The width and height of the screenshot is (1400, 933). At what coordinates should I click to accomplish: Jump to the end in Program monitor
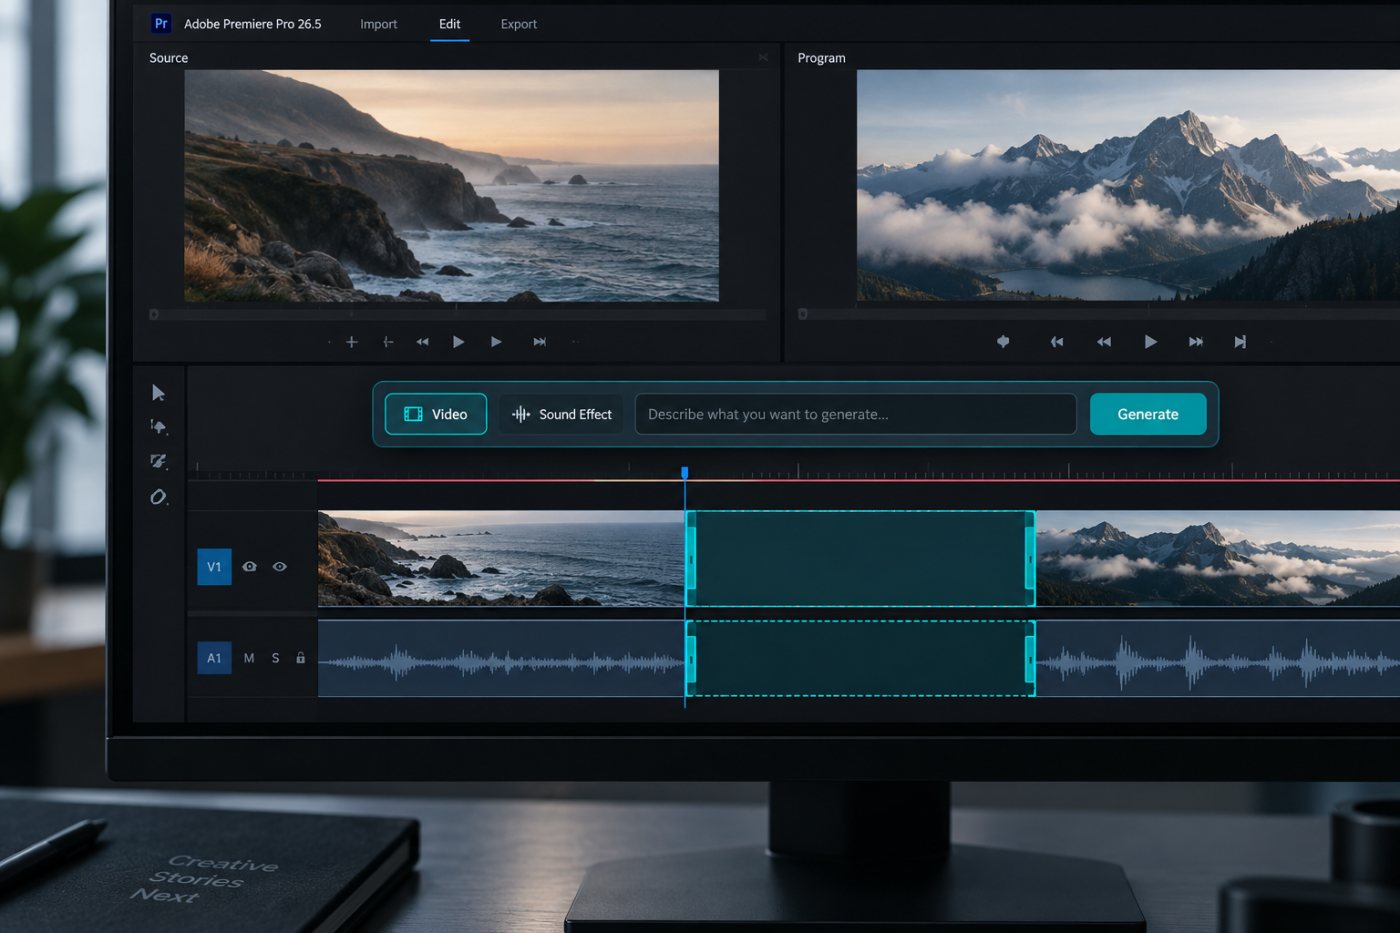[x=1240, y=342]
